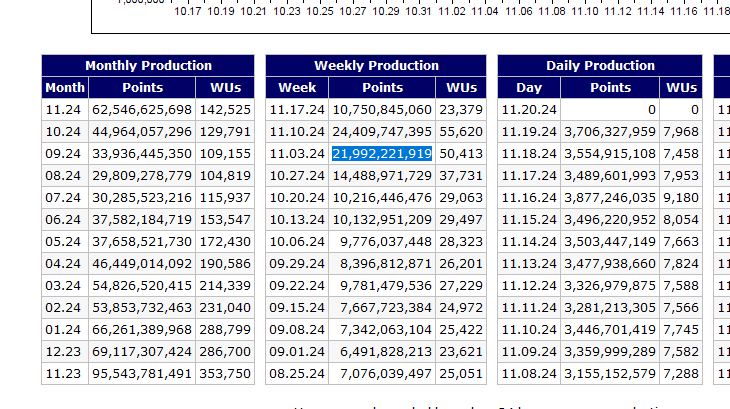Click monthly points 37,582,184,719

point(142,220)
